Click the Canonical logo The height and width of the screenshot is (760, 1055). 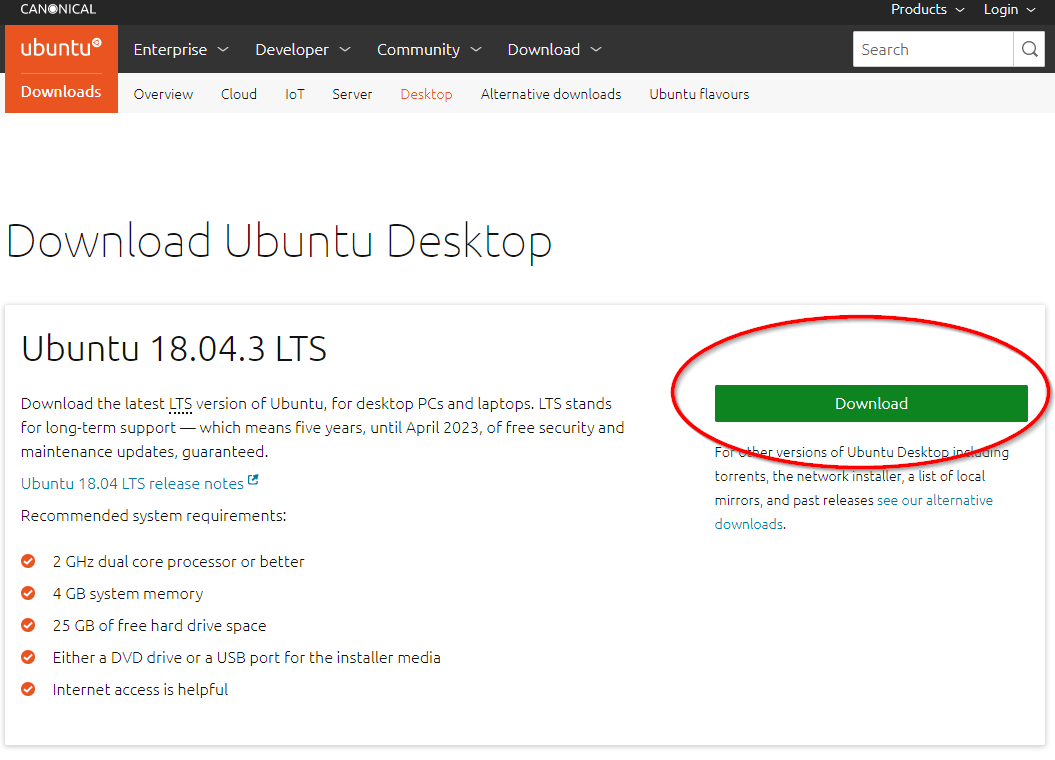point(58,9)
